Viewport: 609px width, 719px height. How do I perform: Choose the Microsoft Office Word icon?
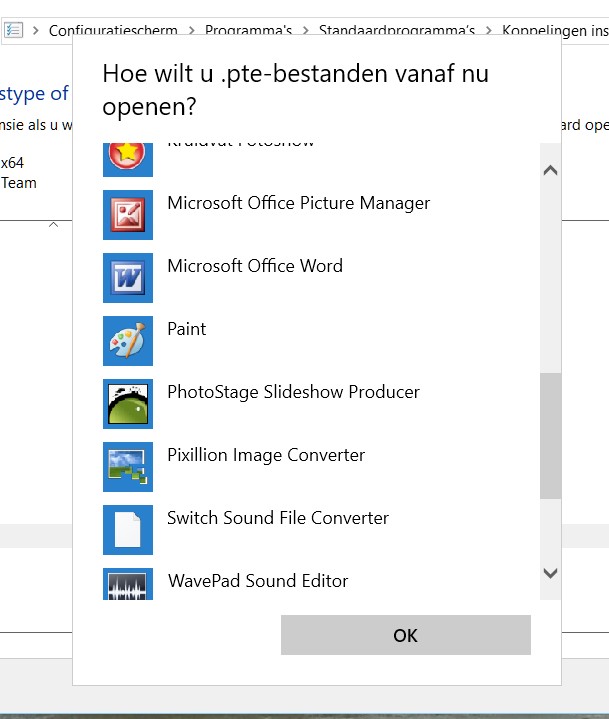pos(128,278)
